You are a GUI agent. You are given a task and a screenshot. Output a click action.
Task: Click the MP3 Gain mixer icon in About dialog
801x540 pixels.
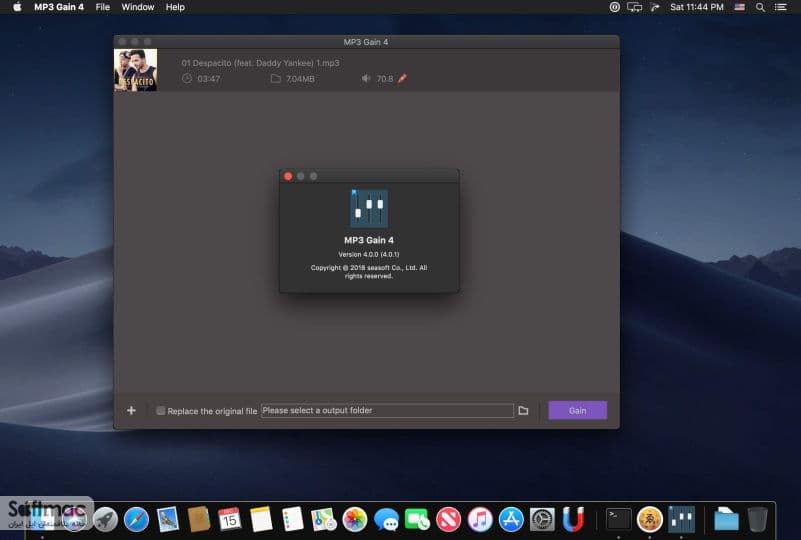pyautogui.click(x=369, y=208)
